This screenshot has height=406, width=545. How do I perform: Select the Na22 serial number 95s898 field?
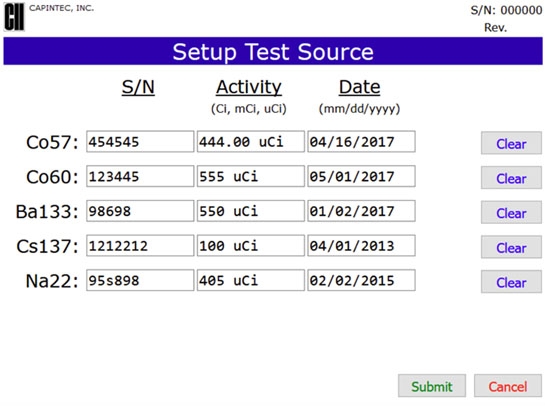(x=140, y=280)
